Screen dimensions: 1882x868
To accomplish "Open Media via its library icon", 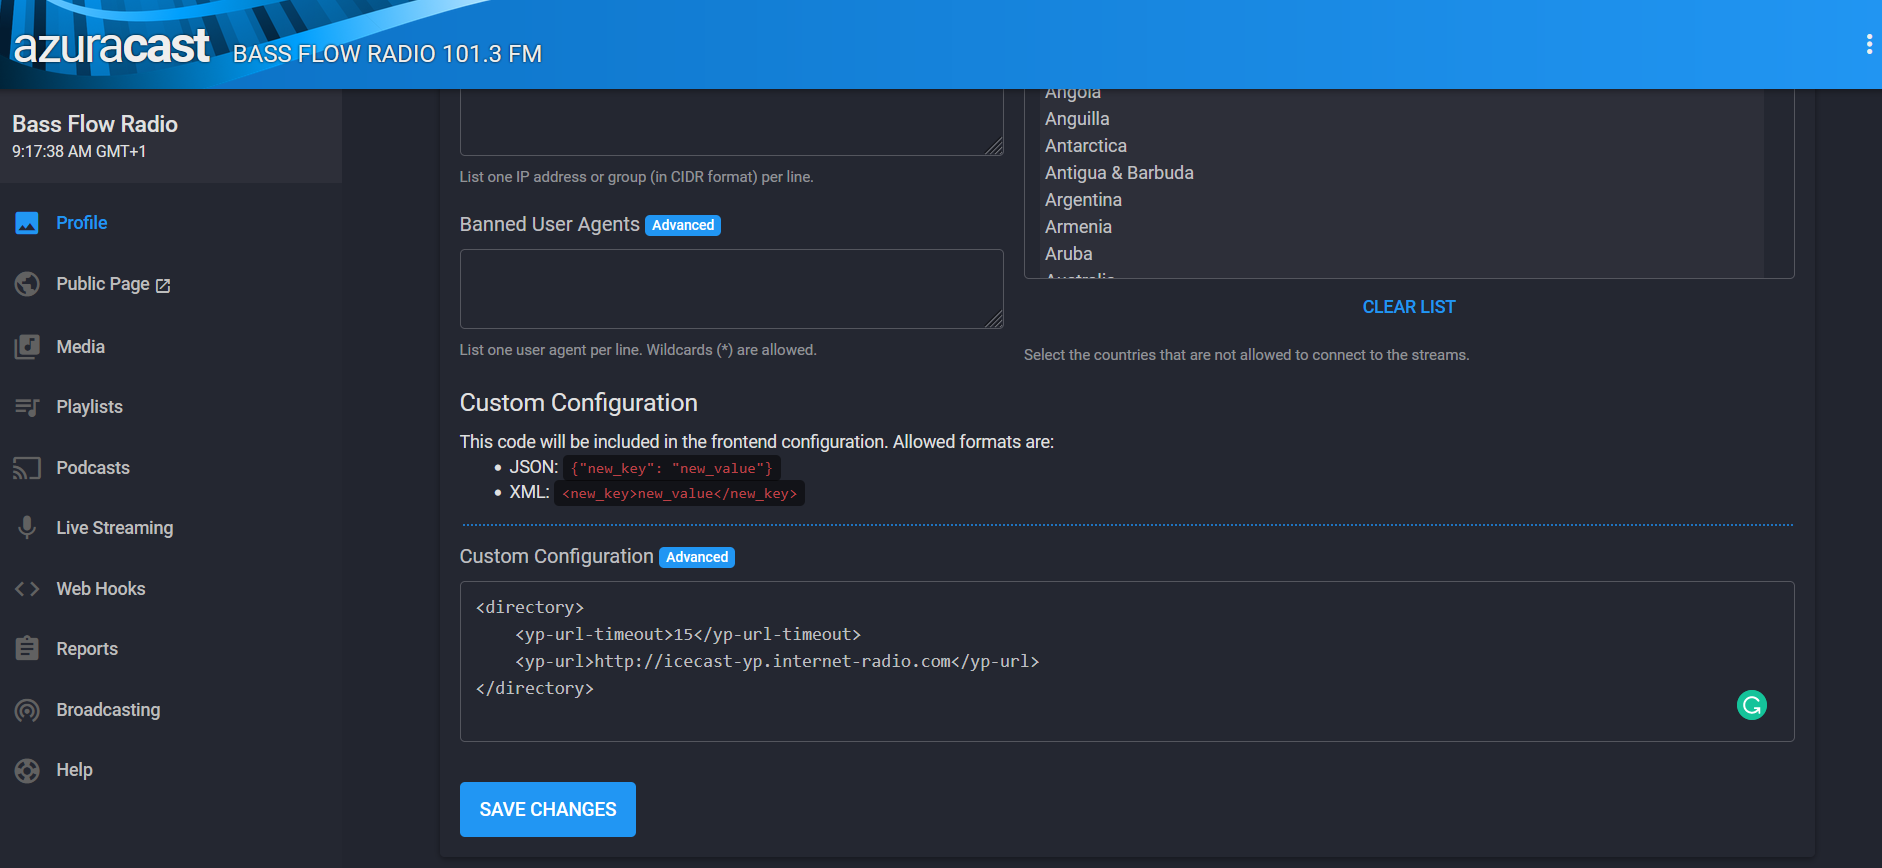I will [27, 347].
